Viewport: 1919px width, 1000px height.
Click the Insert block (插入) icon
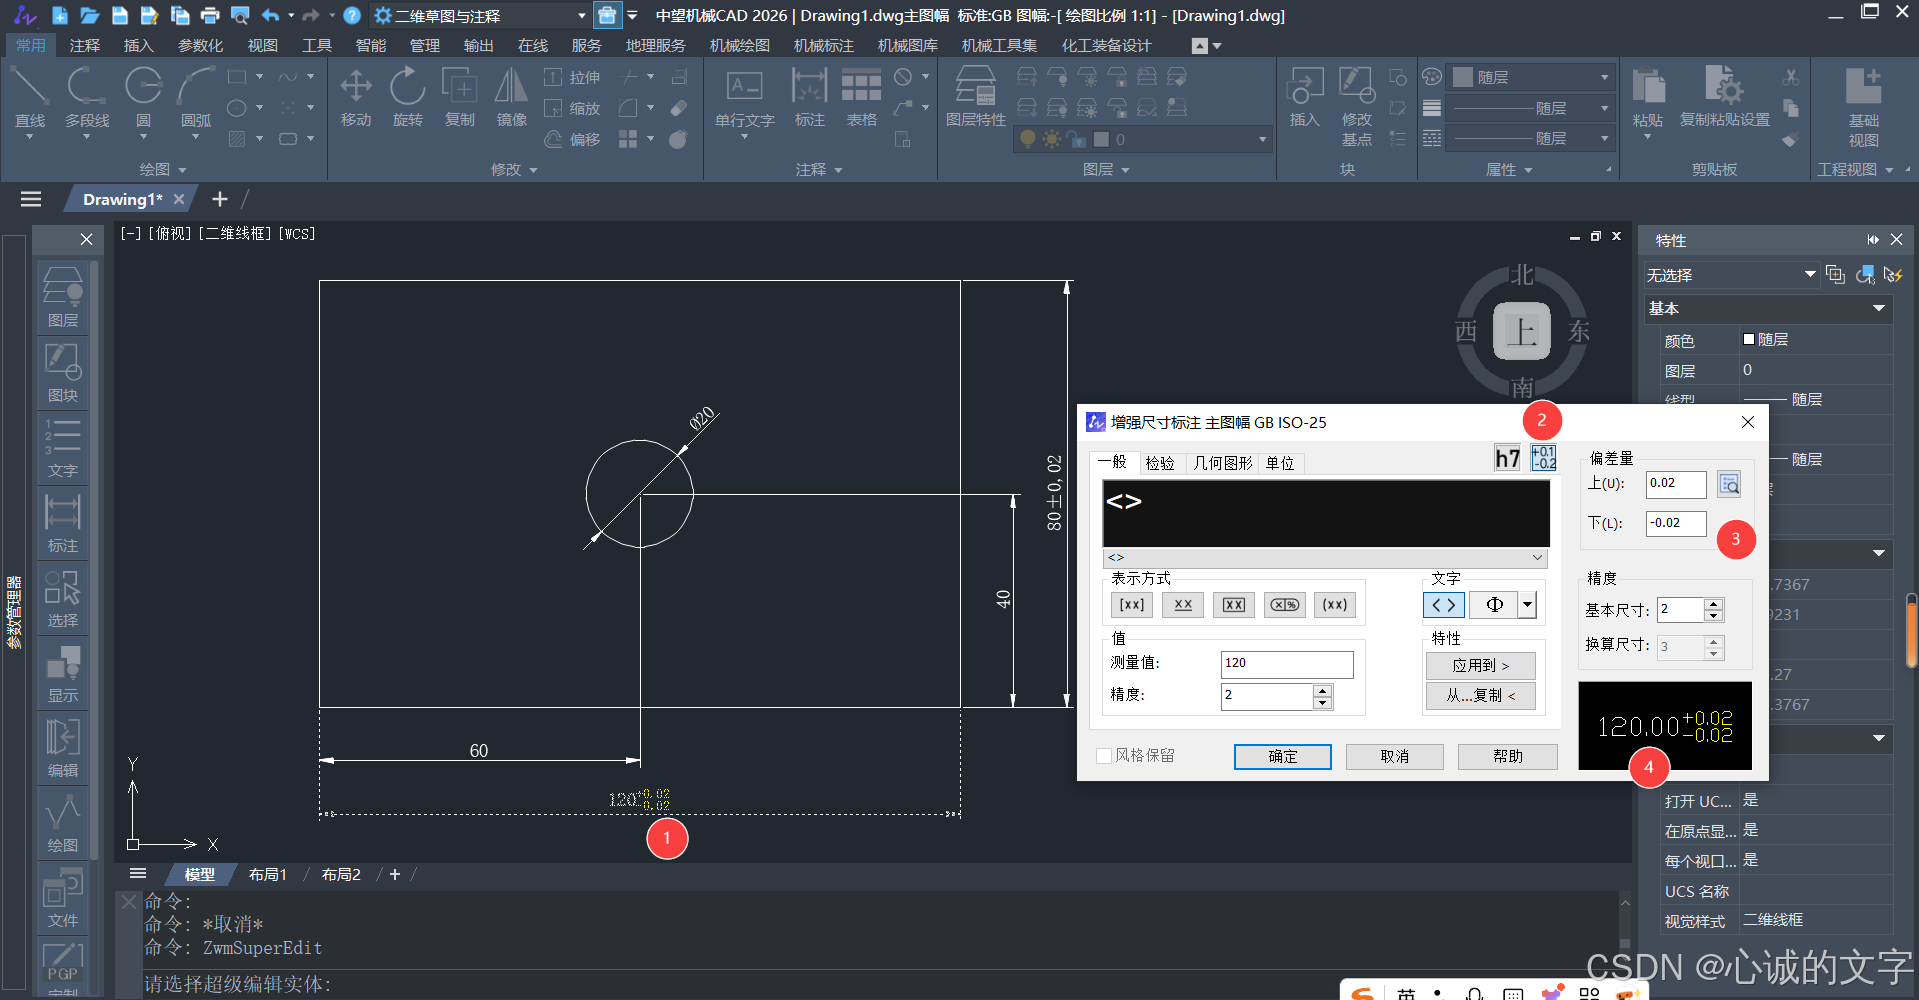1304,97
